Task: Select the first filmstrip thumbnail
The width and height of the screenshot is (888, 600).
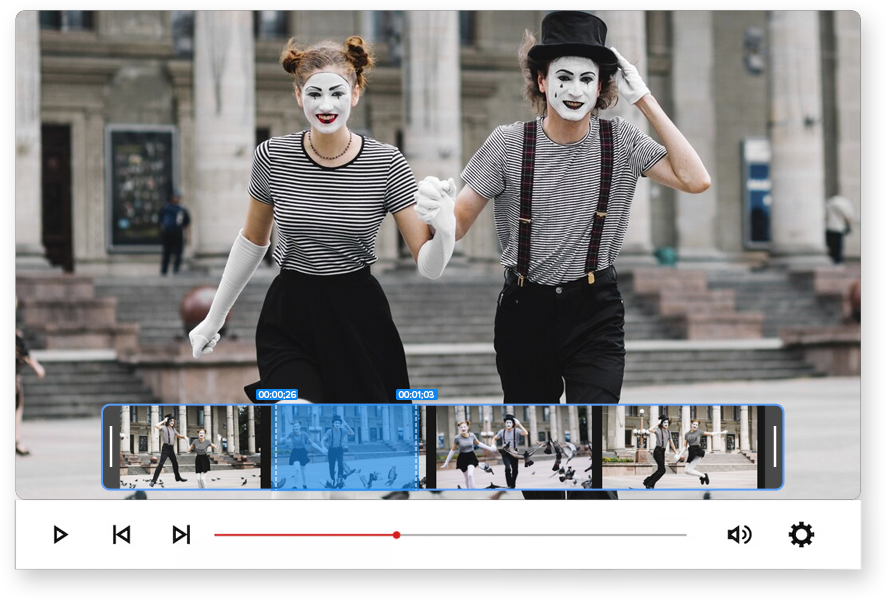Action: tap(190, 447)
